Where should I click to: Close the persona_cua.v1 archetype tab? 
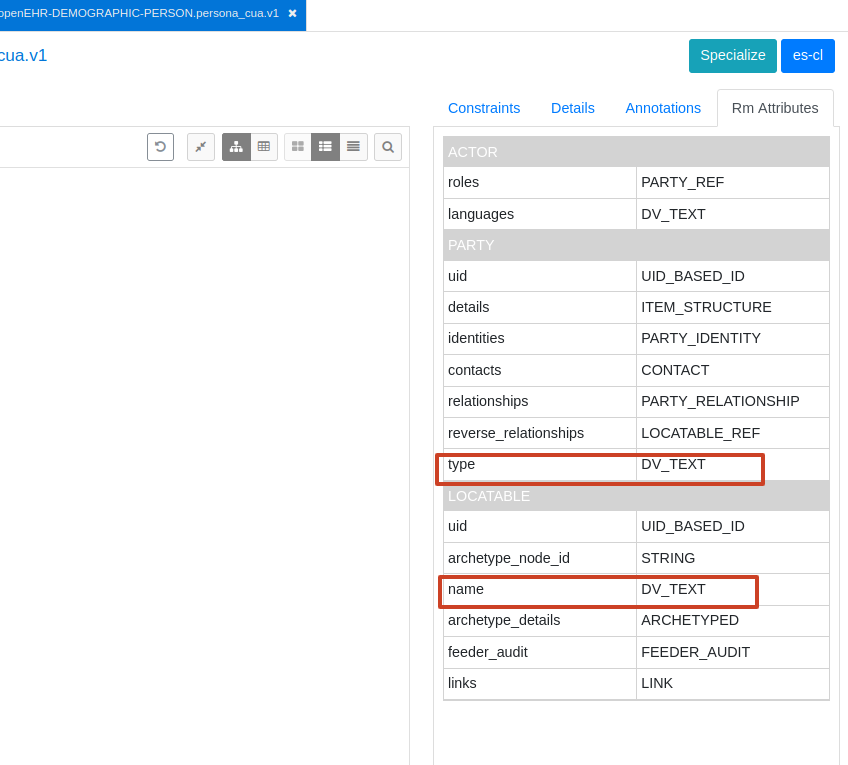coord(292,14)
